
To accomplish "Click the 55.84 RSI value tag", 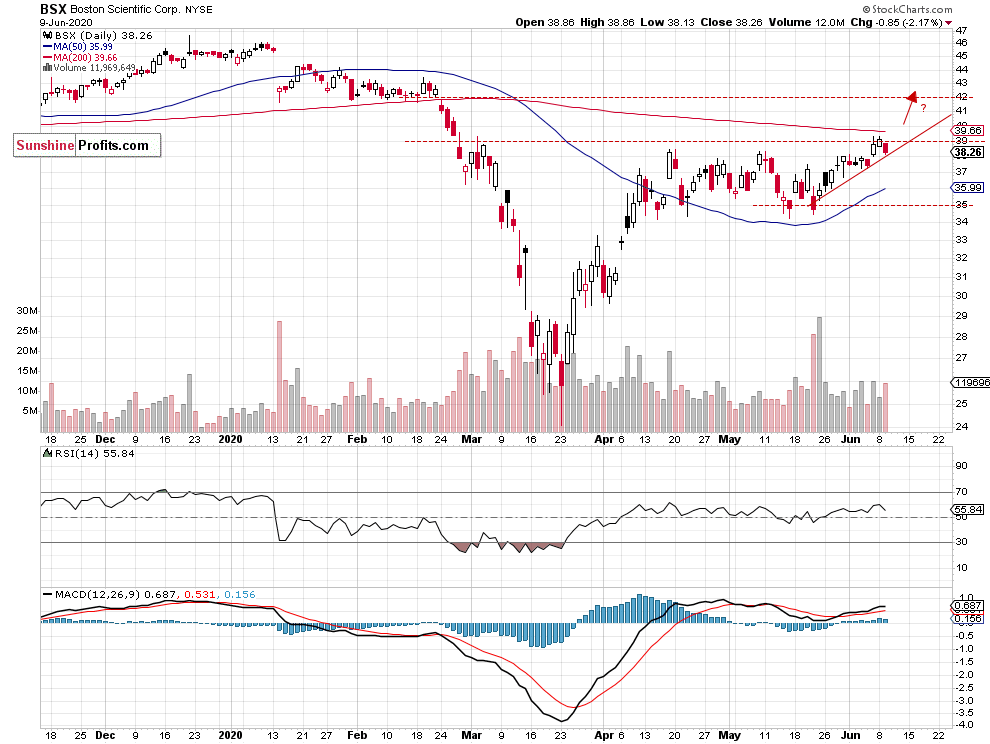I will [x=967, y=509].
